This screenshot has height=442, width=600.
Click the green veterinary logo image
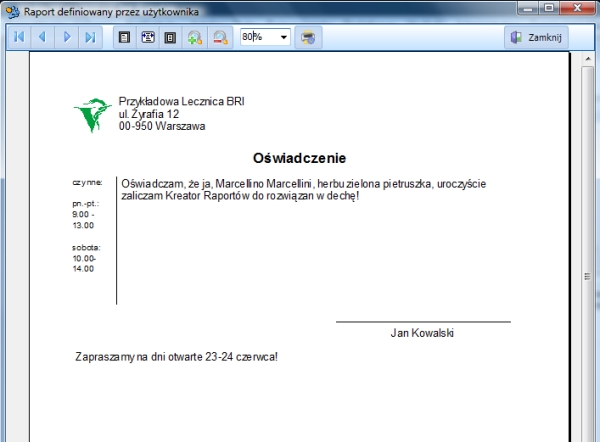click(93, 114)
